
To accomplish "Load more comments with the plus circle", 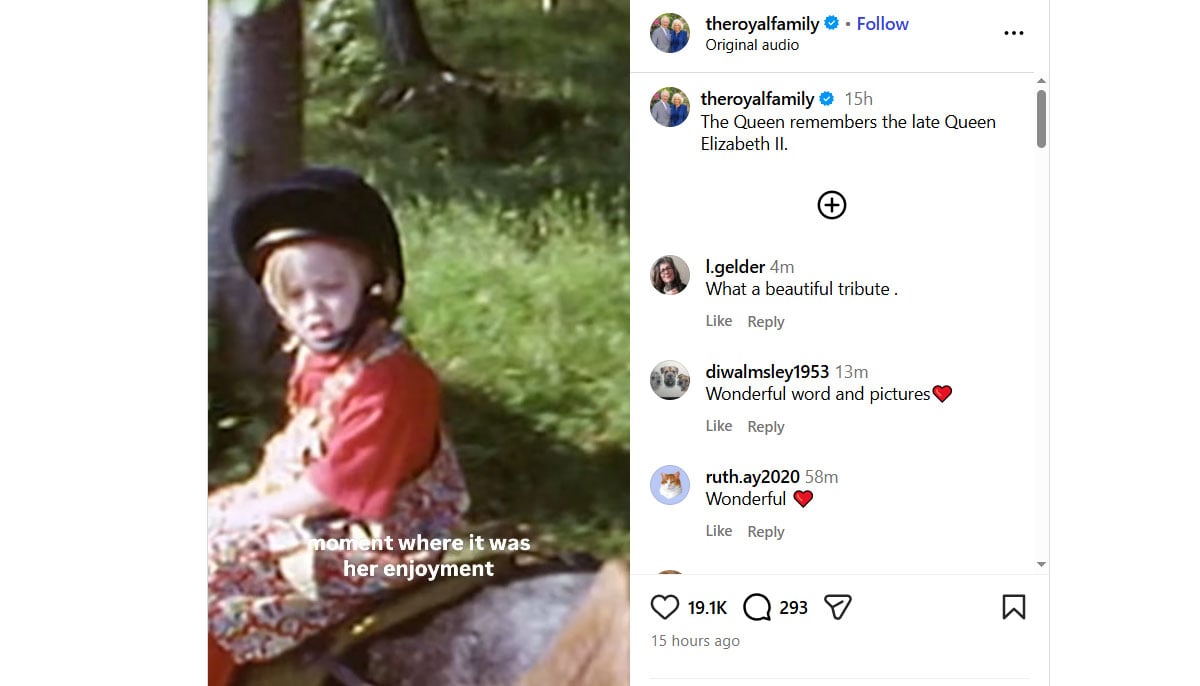I will tap(832, 205).
